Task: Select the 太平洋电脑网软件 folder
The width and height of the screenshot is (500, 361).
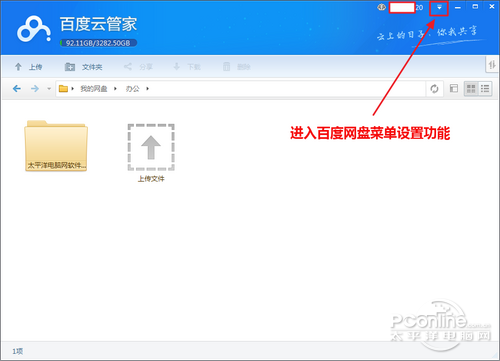Action: point(56,146)
